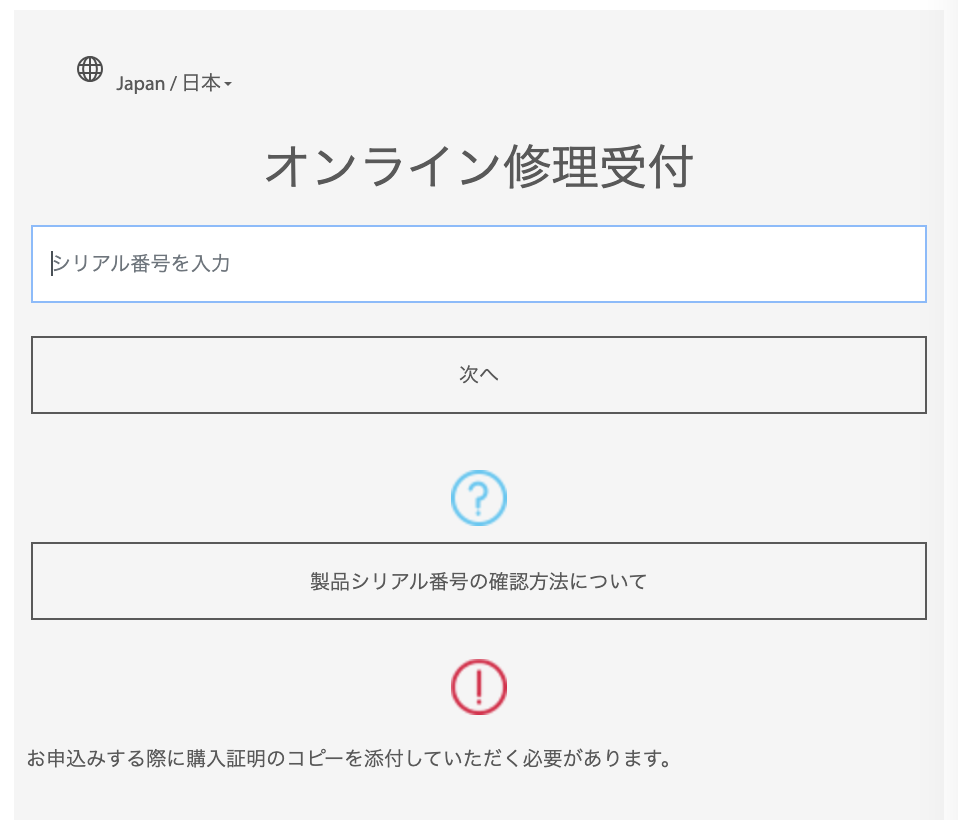The image size is (958, 820).
Task: Open the Japan / 日本 region dropdown
Action: click(173, 84)
